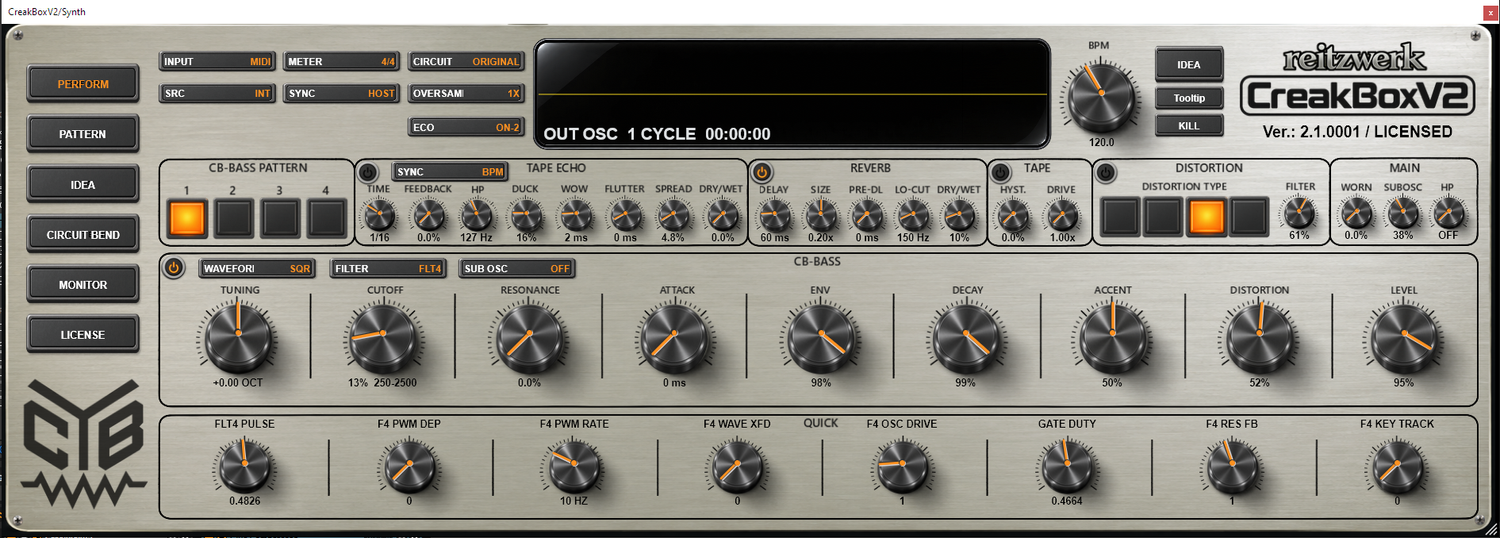The width and height of the screenshot is (1500, 538).
Task: Toggle the Tape Echo power button
Action: click(368, 172)
